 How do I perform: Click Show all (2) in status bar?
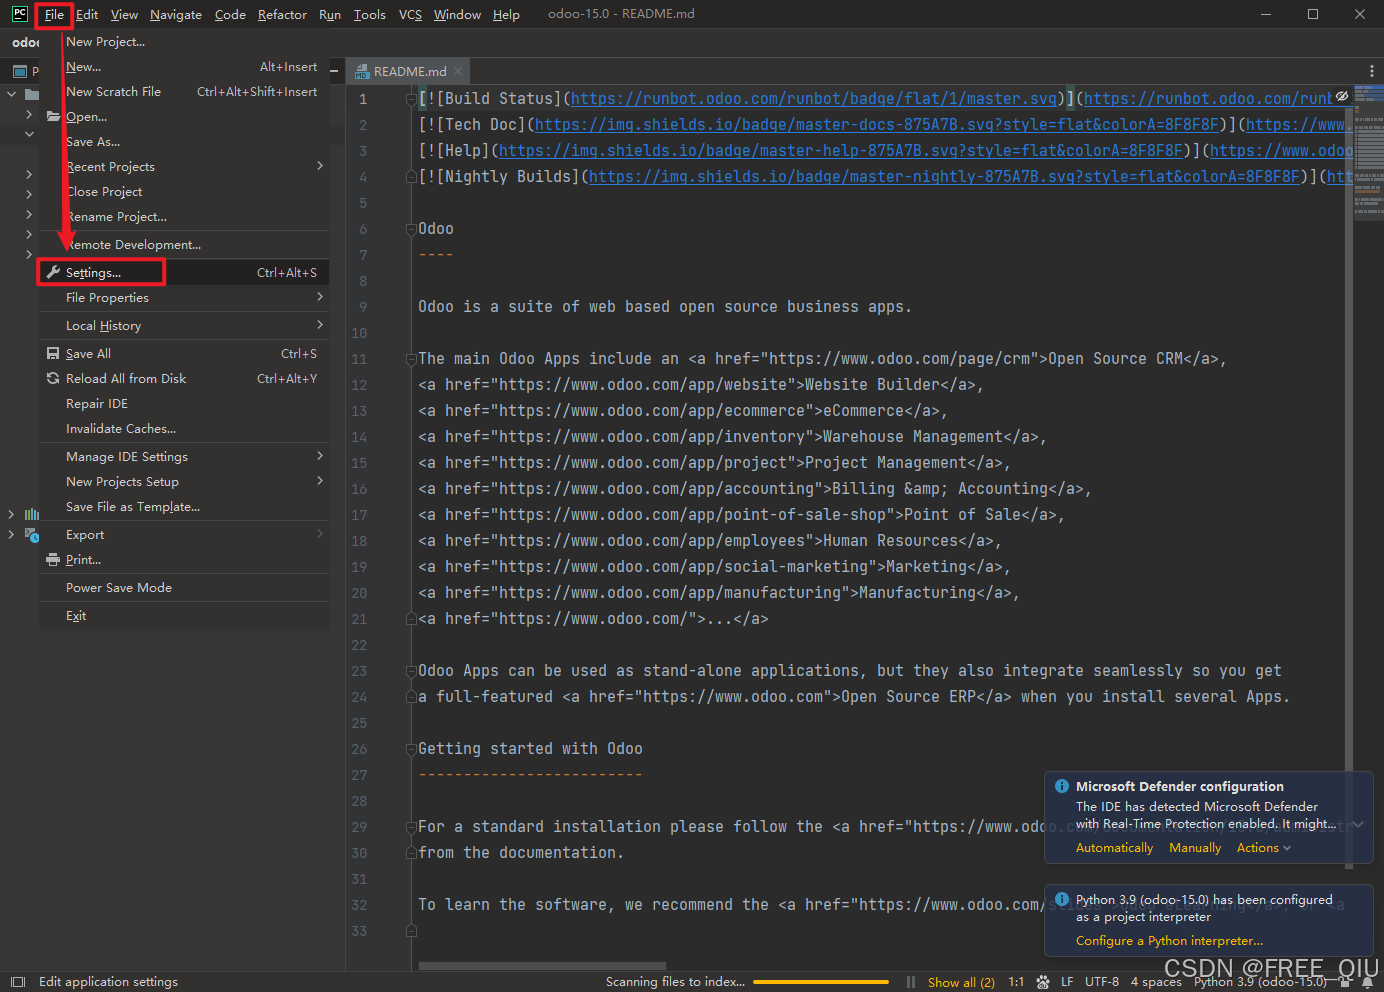coord(961,982)
